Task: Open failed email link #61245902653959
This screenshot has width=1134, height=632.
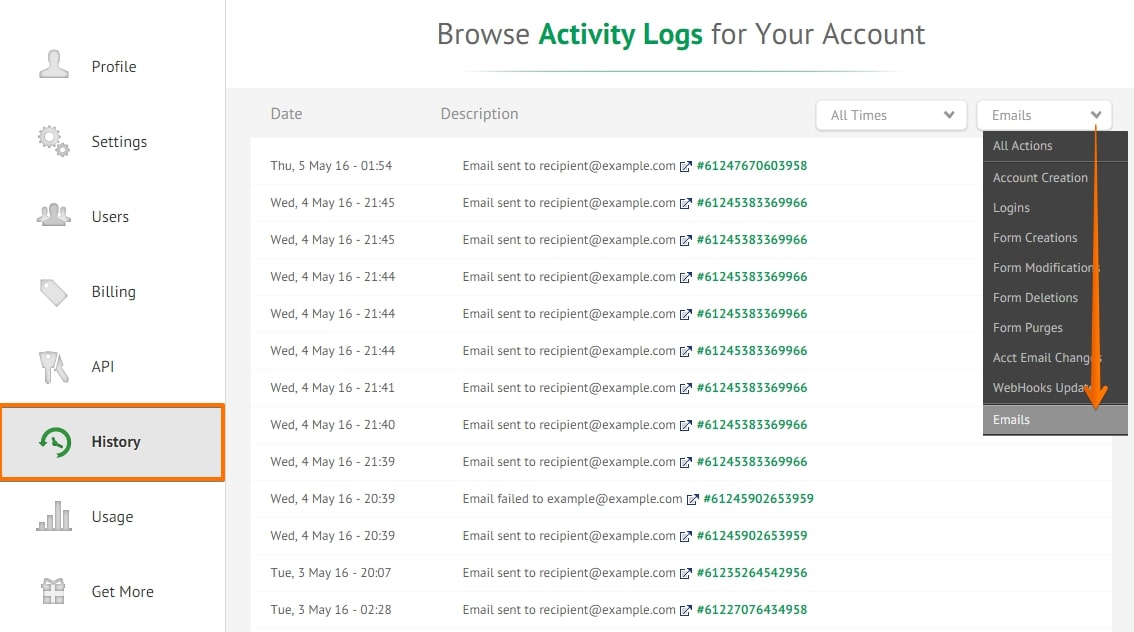Action: (758, 499)
